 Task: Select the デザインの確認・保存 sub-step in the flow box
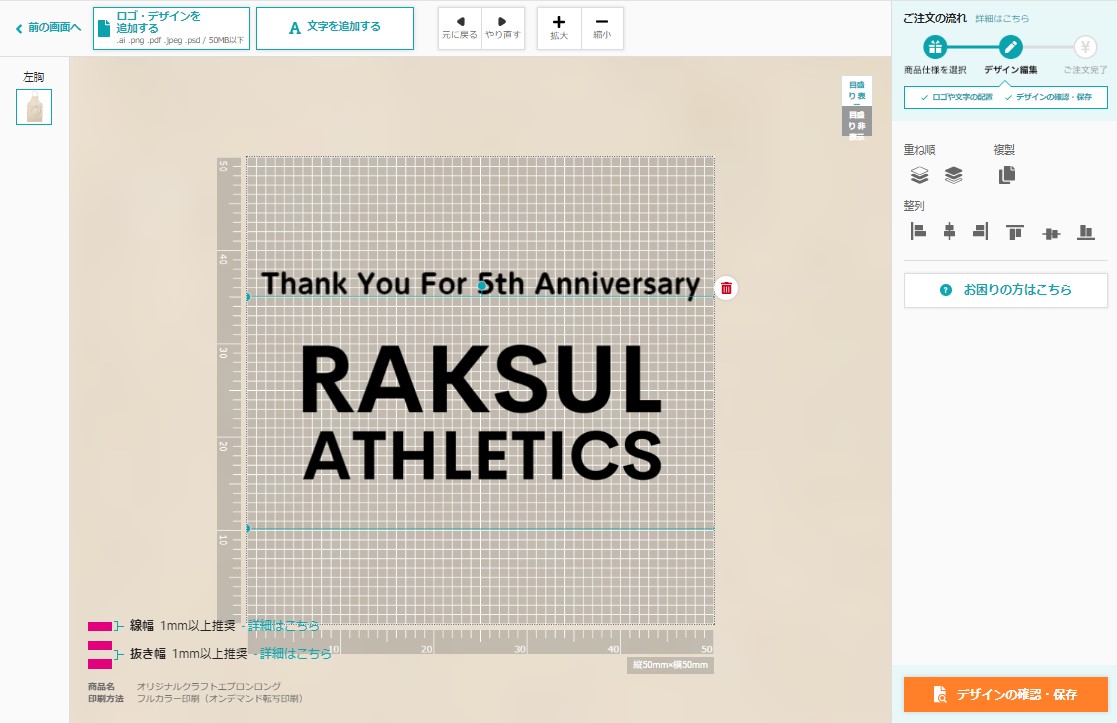(x=1048, y=97)
